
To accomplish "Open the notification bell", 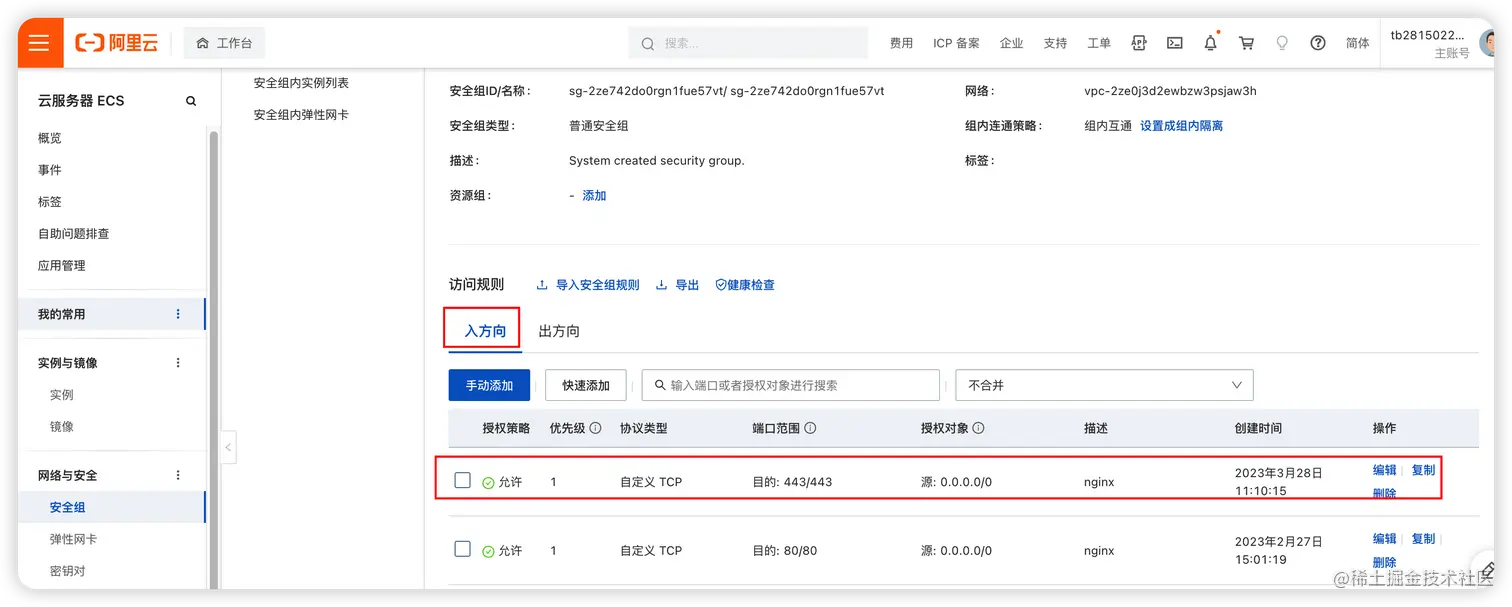I will (1211, 43).
